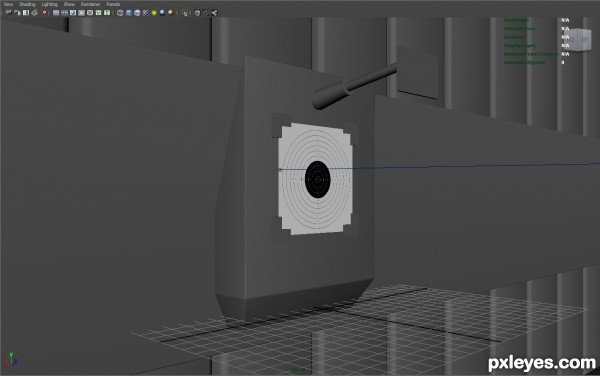Toggle the Safe Action icon
600x376 pixels.
tap(98, 13)
